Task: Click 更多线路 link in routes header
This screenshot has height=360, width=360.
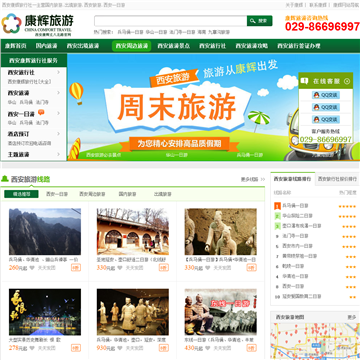Action: [249, 179]
